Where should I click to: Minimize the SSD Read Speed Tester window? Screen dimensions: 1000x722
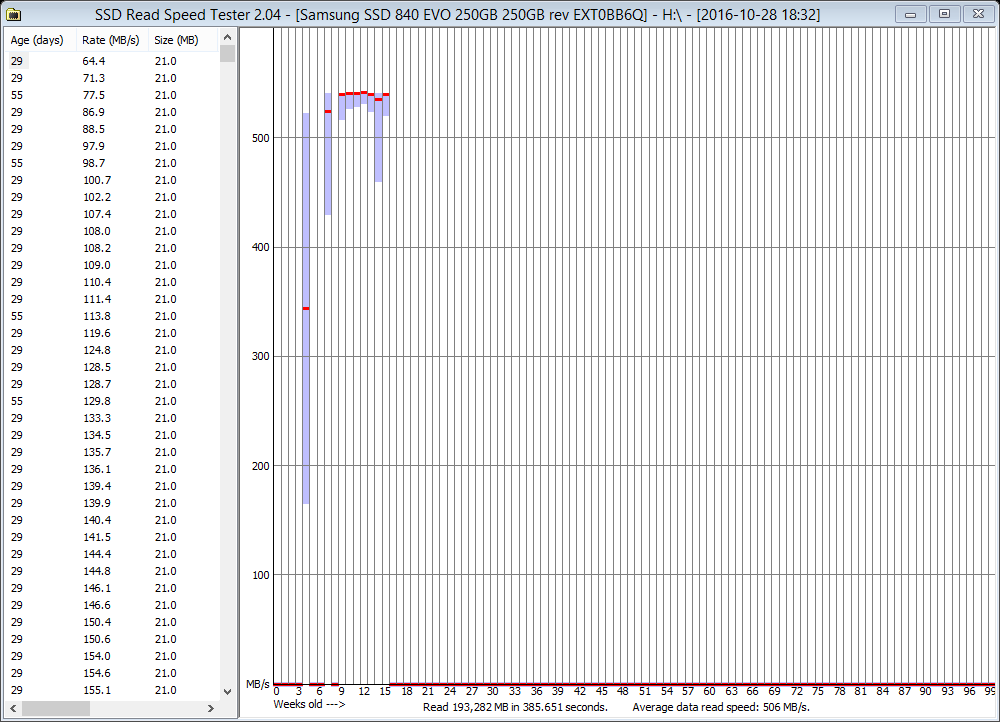(x=910, y=13)
